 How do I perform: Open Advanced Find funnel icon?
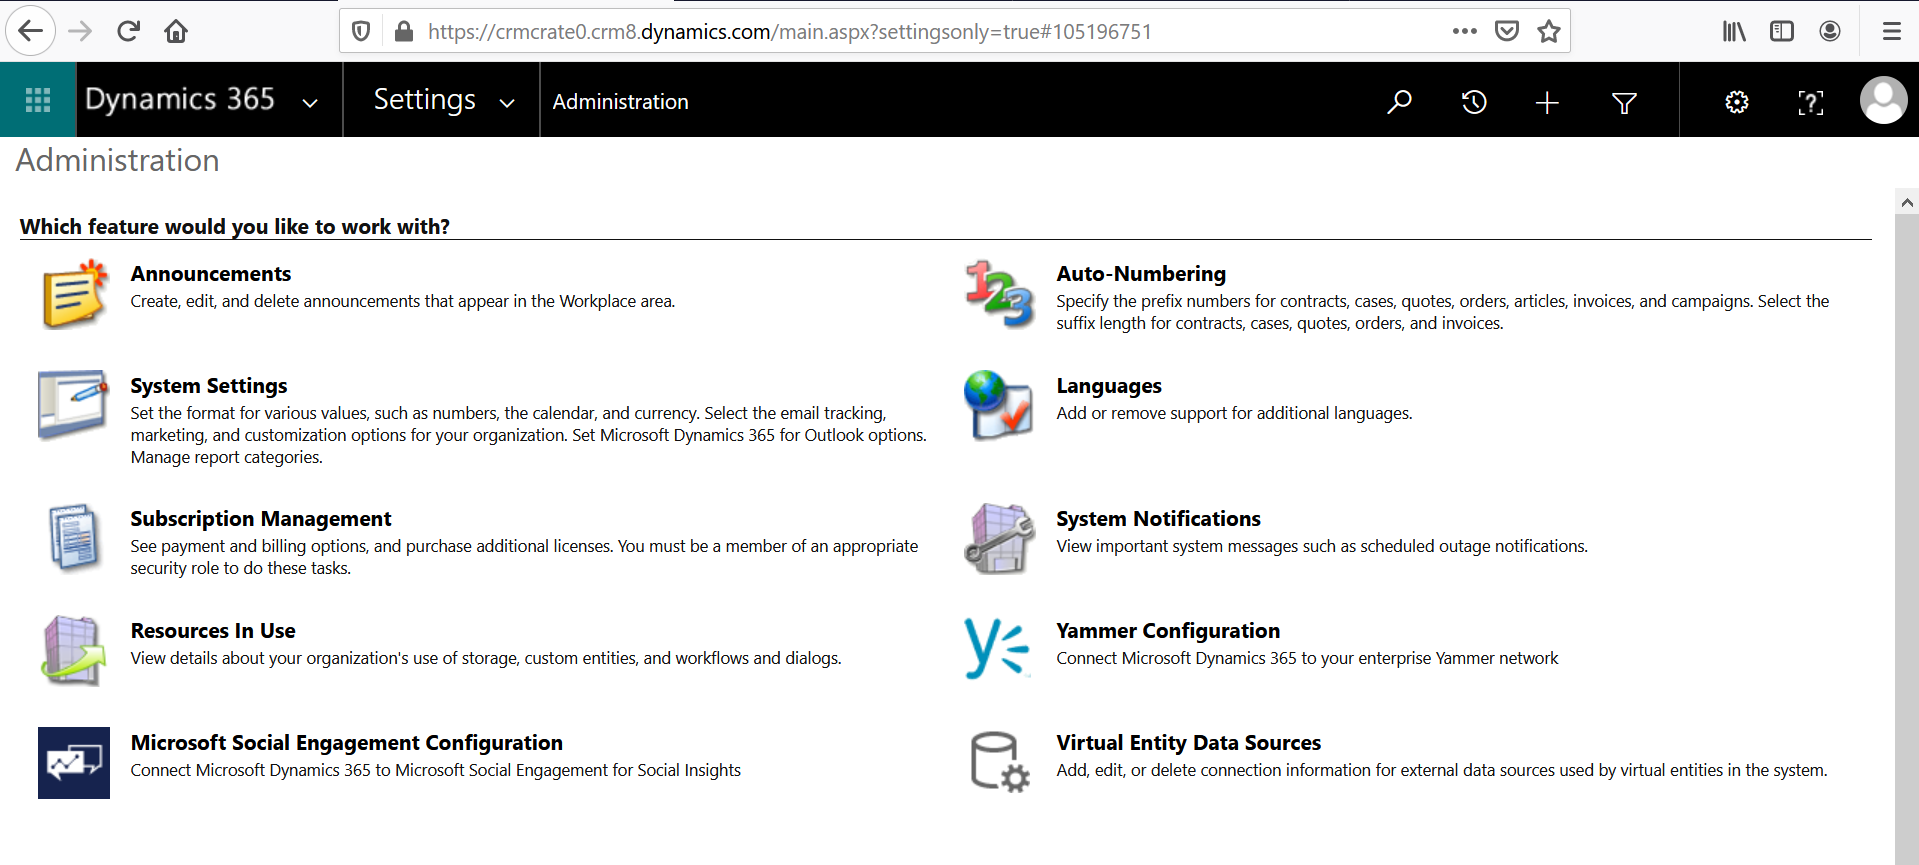1624,102
